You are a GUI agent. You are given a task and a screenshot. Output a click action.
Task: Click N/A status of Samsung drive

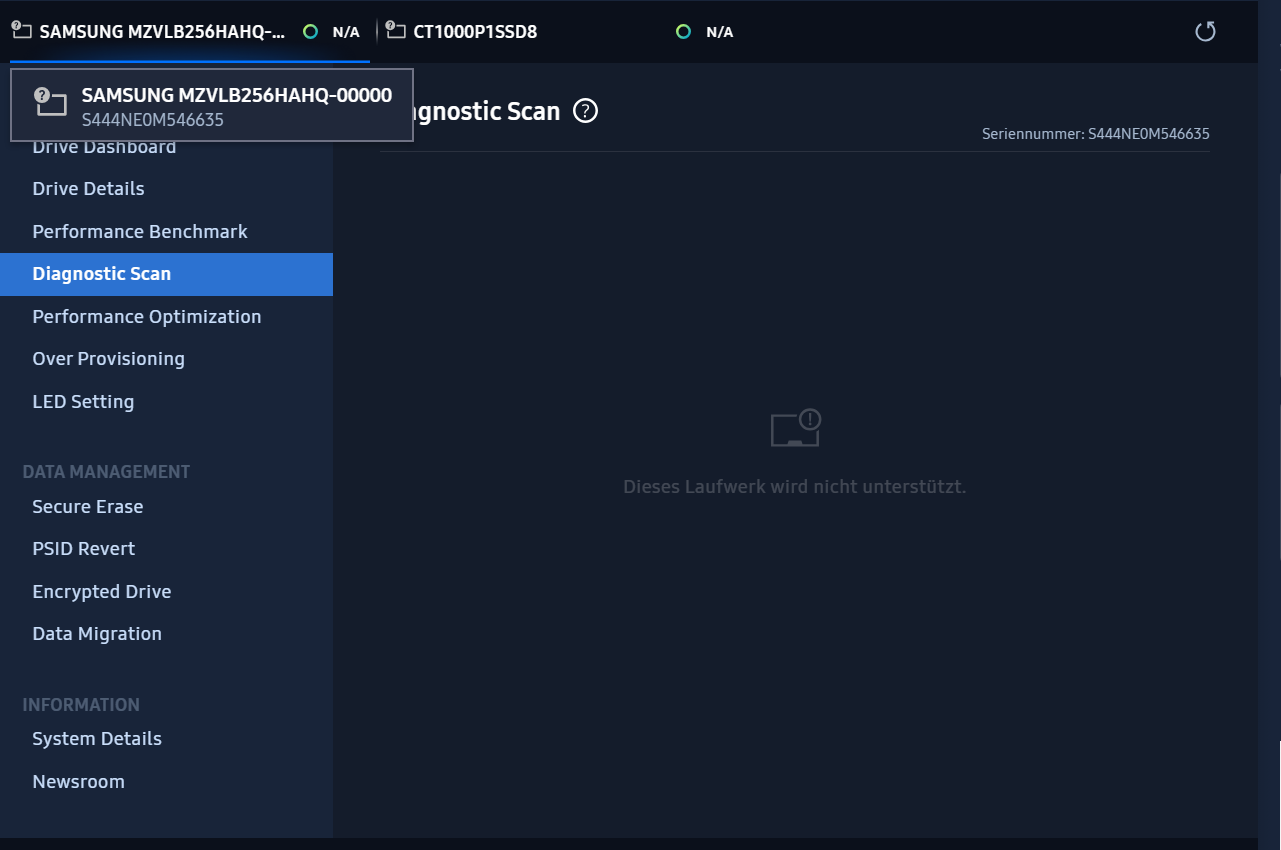346,32
